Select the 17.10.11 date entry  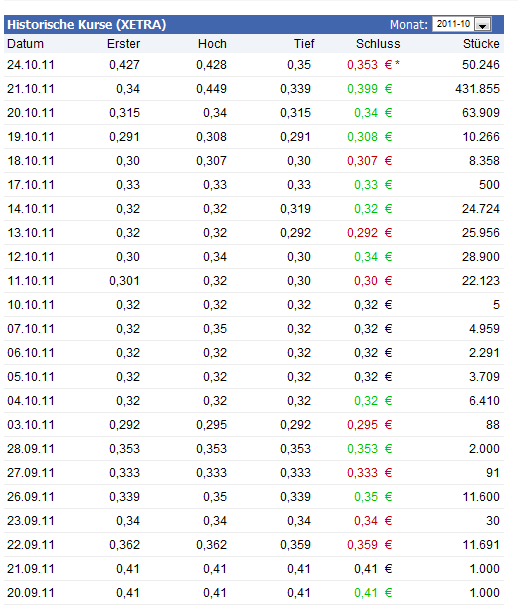(x=31, y=185)
